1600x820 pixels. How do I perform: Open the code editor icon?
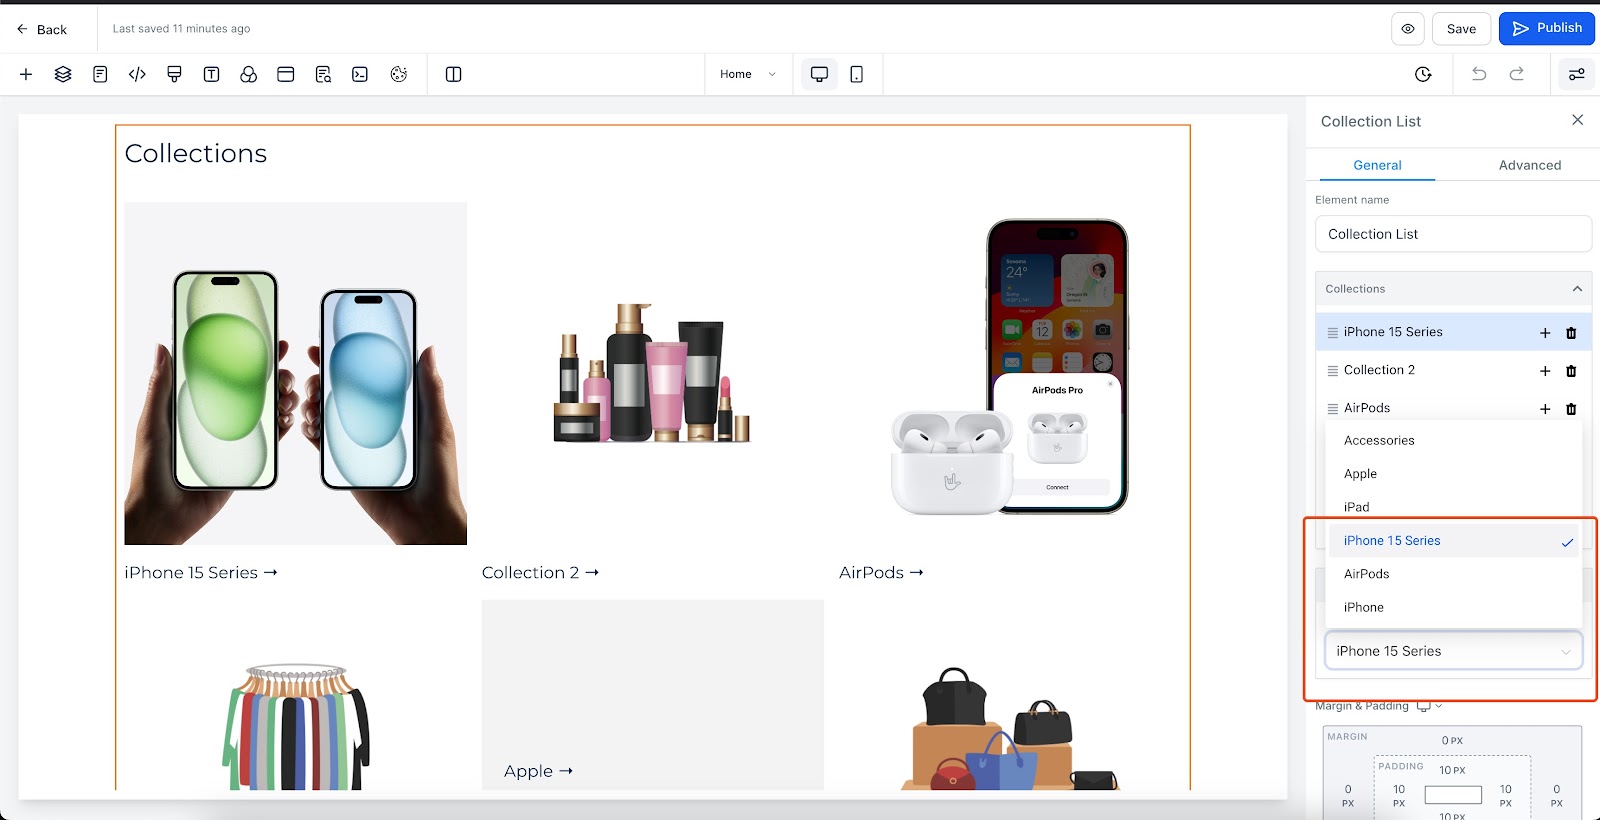click(x=137, y=74)
